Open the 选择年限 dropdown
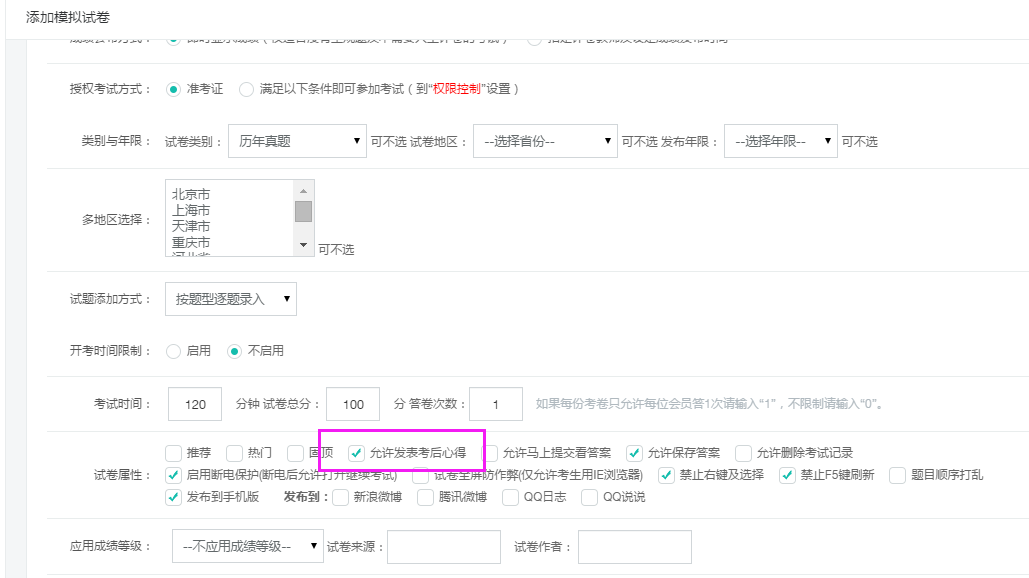Image resolution: width=1029 pixels, height=578 pixels. (x=780, y=142)
